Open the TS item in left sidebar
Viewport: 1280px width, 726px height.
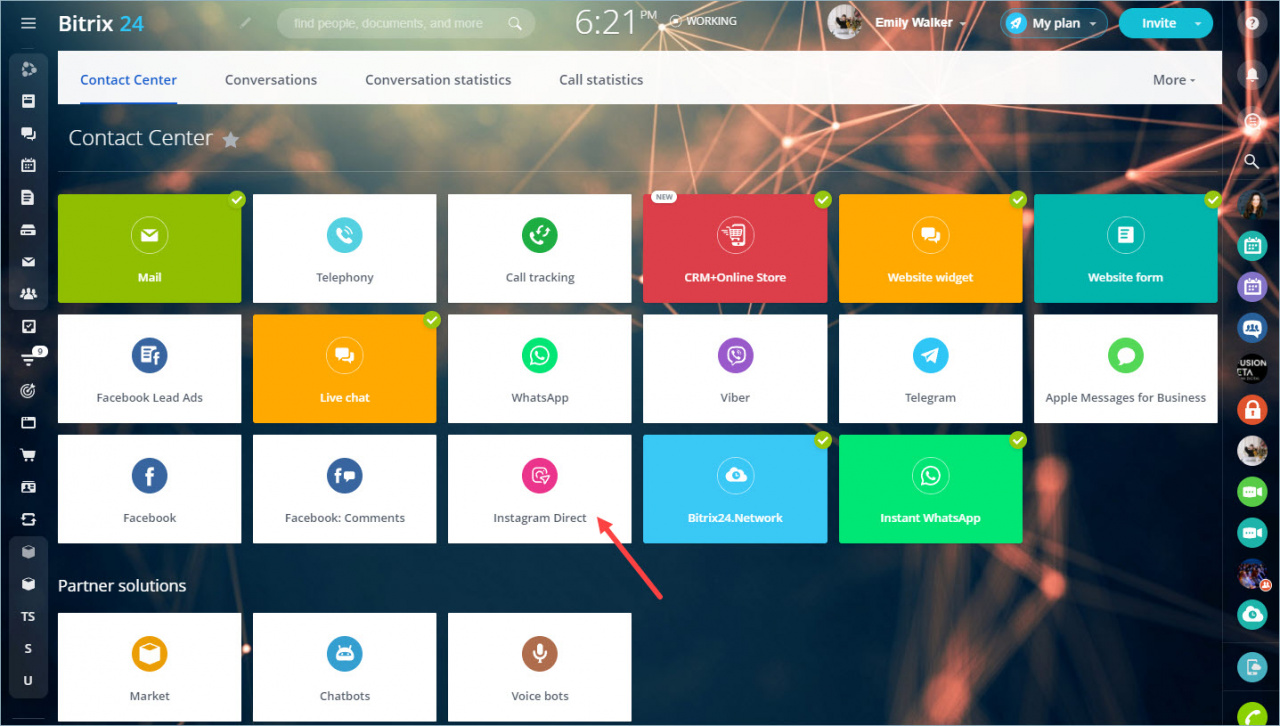[28, 616]
